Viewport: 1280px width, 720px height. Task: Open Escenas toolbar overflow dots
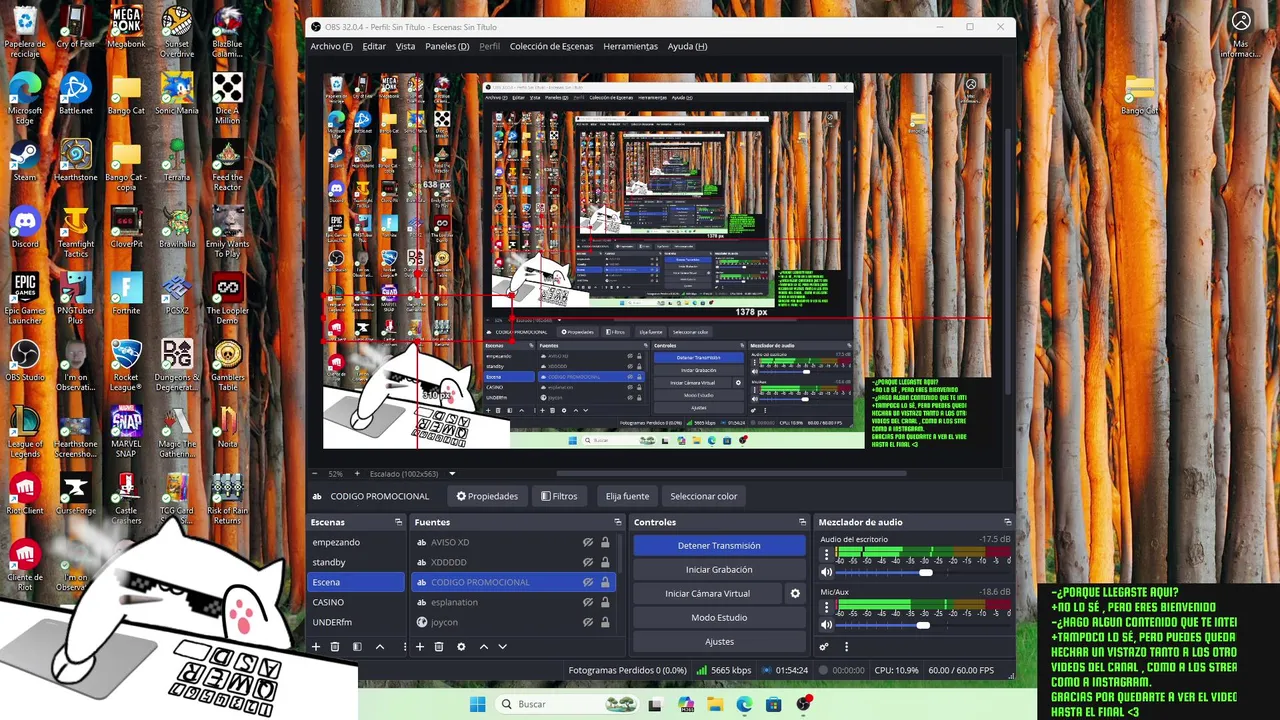click(405, 647)
